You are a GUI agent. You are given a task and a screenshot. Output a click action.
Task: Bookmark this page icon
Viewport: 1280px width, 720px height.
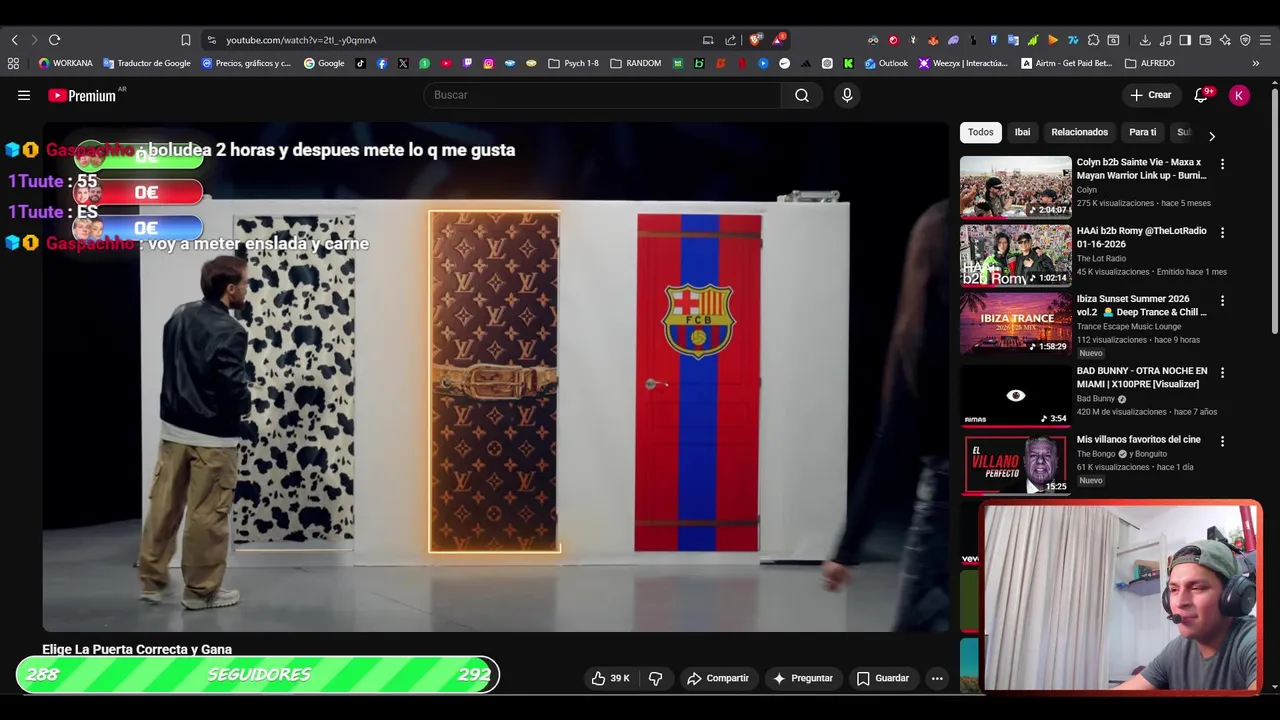tap(185, 40)
